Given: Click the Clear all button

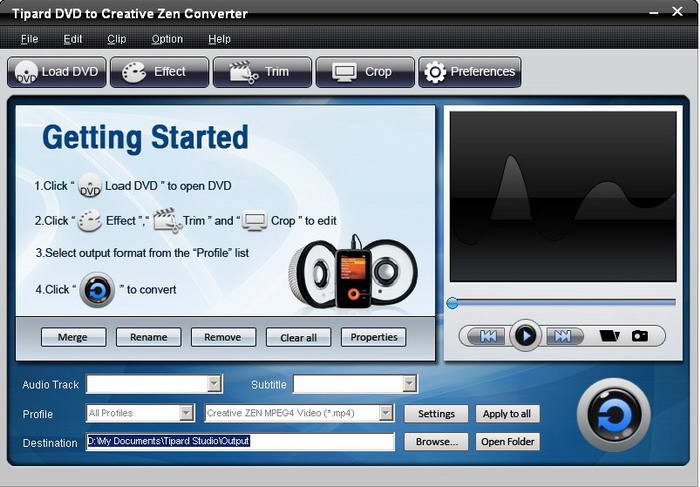Looking at the screenshot, I should (298, 337).
